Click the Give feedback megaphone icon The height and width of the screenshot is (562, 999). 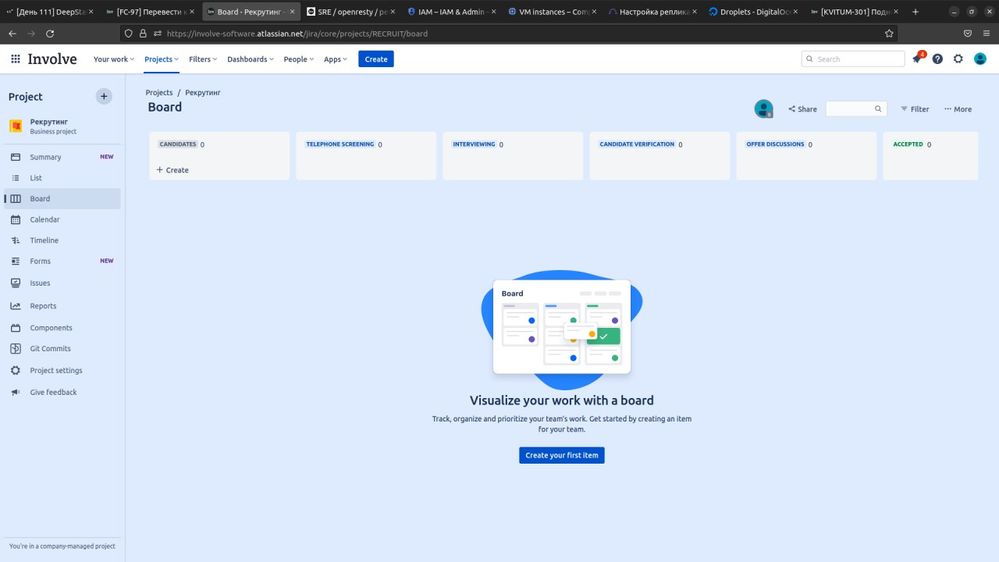click(16, 393)
